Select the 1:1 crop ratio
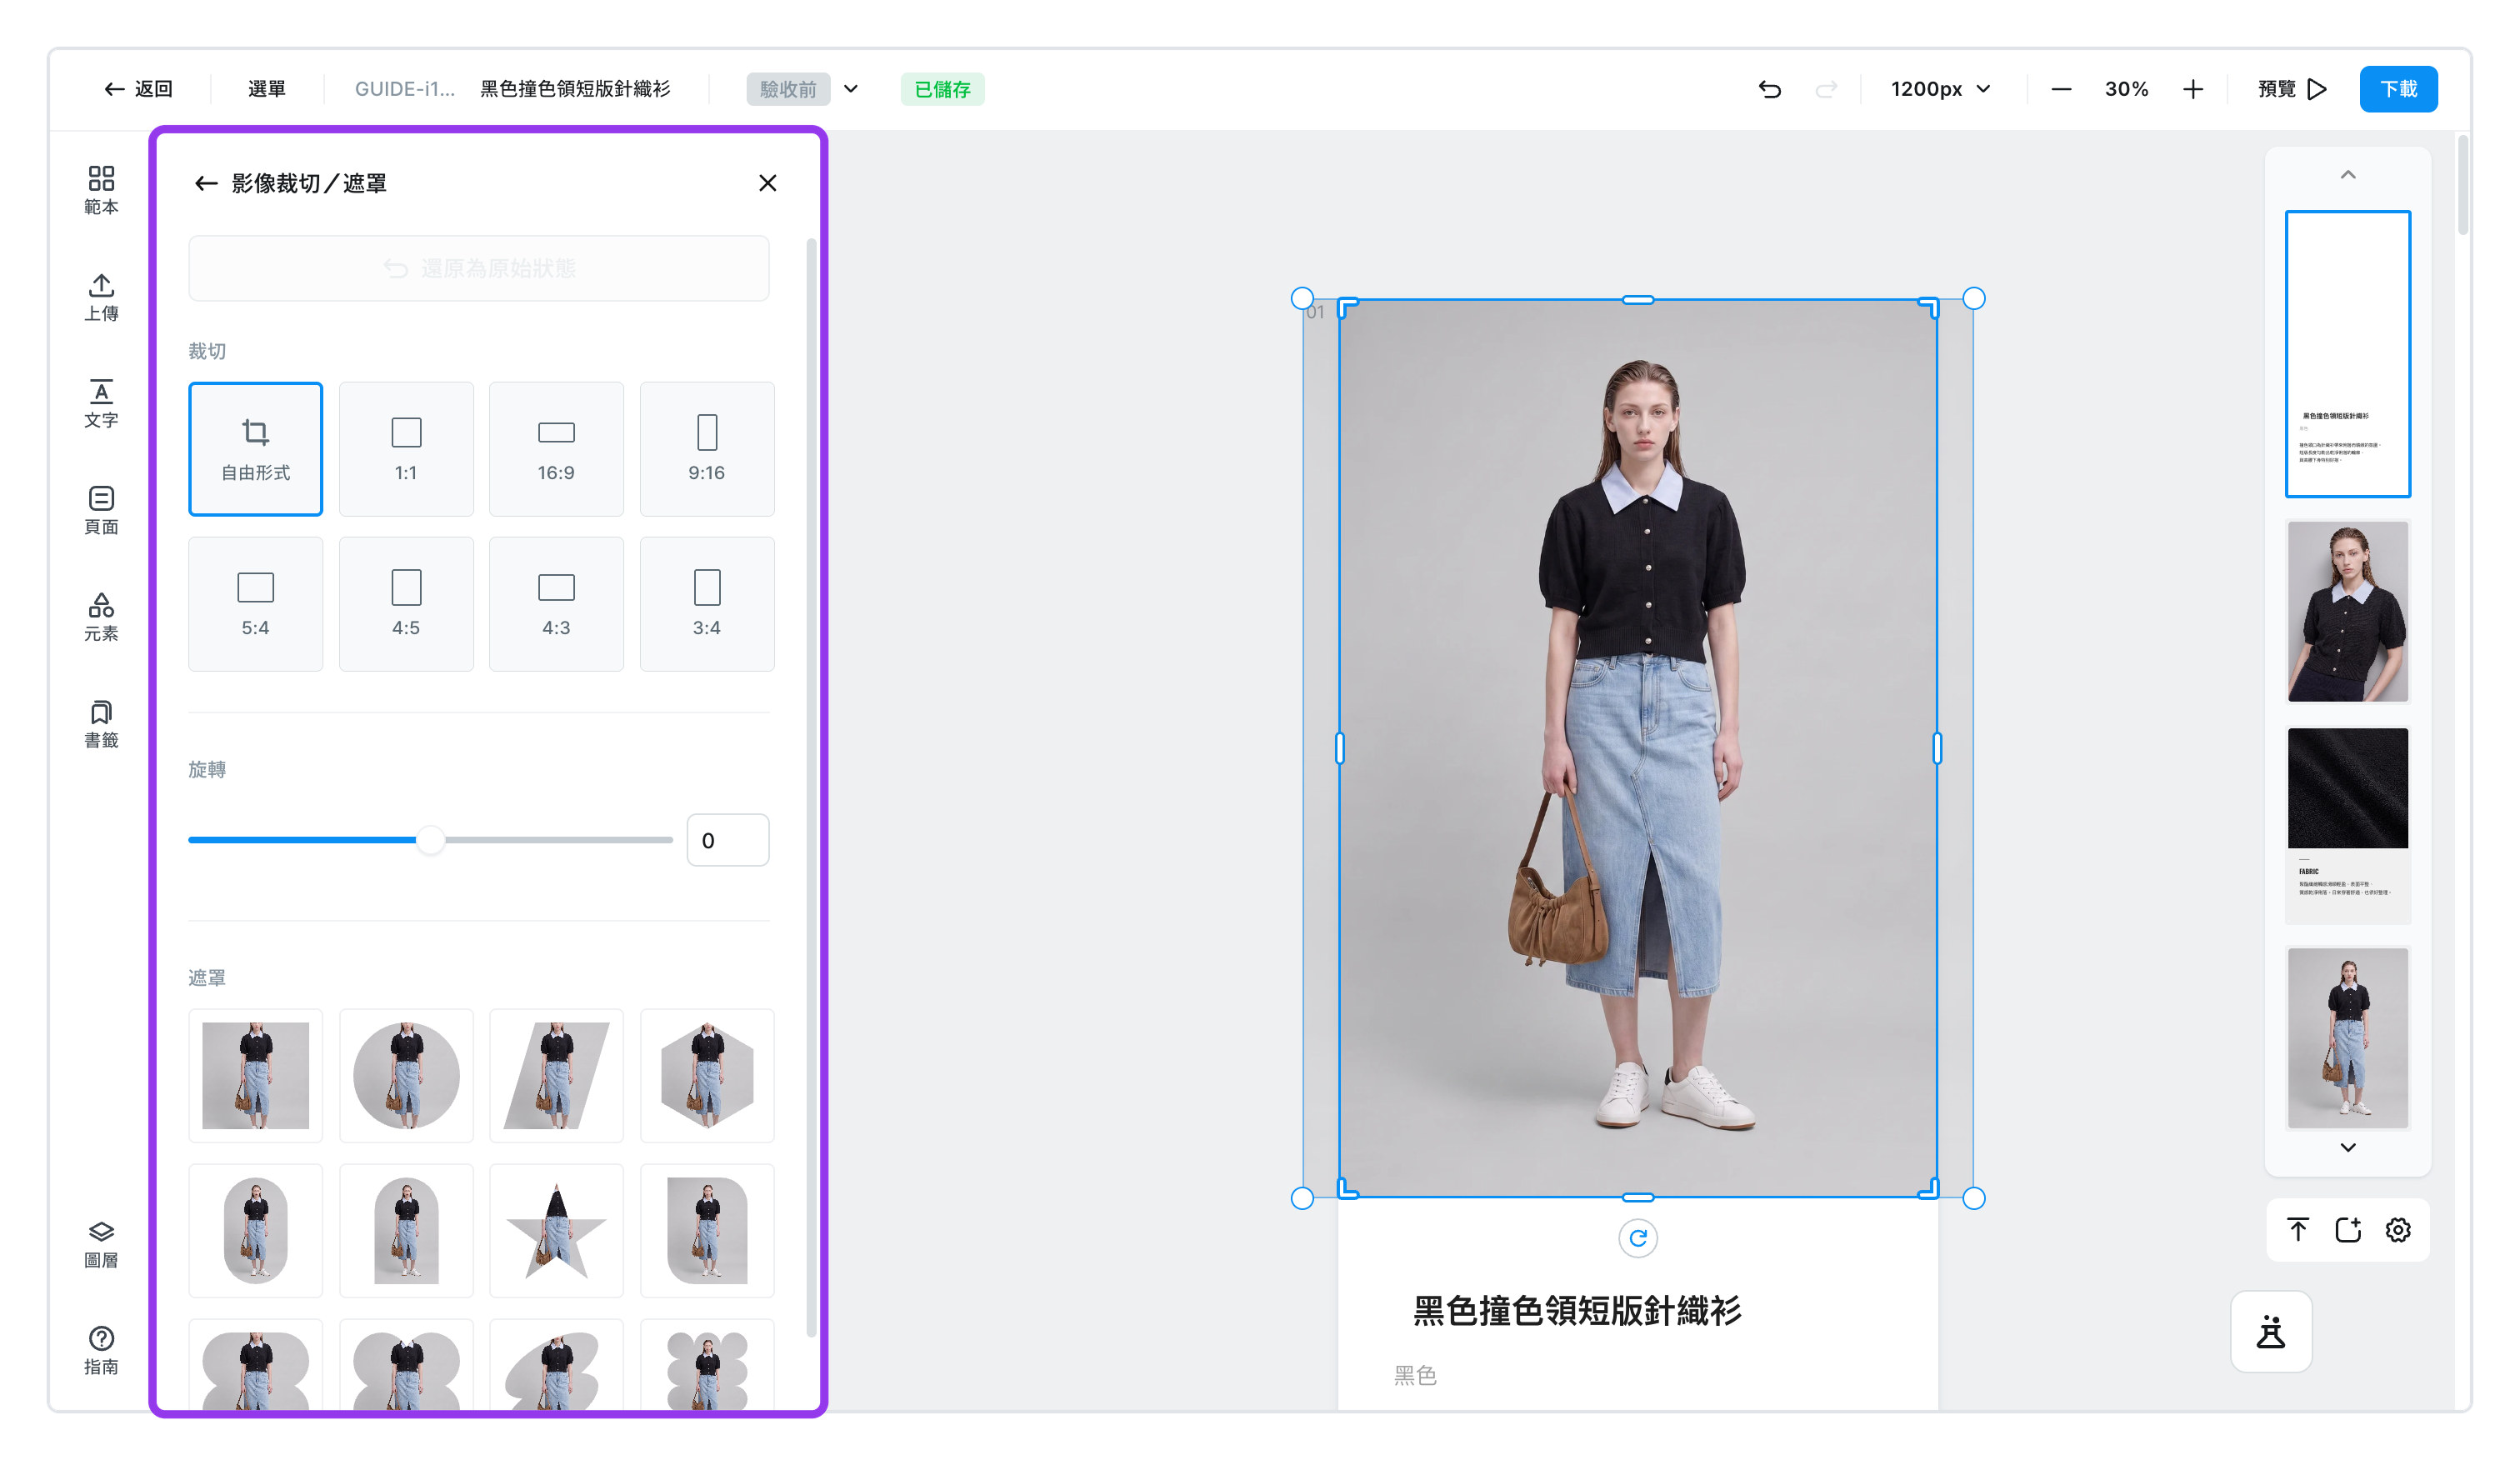Viewport: 2520px width, 1460px height. 406,449
